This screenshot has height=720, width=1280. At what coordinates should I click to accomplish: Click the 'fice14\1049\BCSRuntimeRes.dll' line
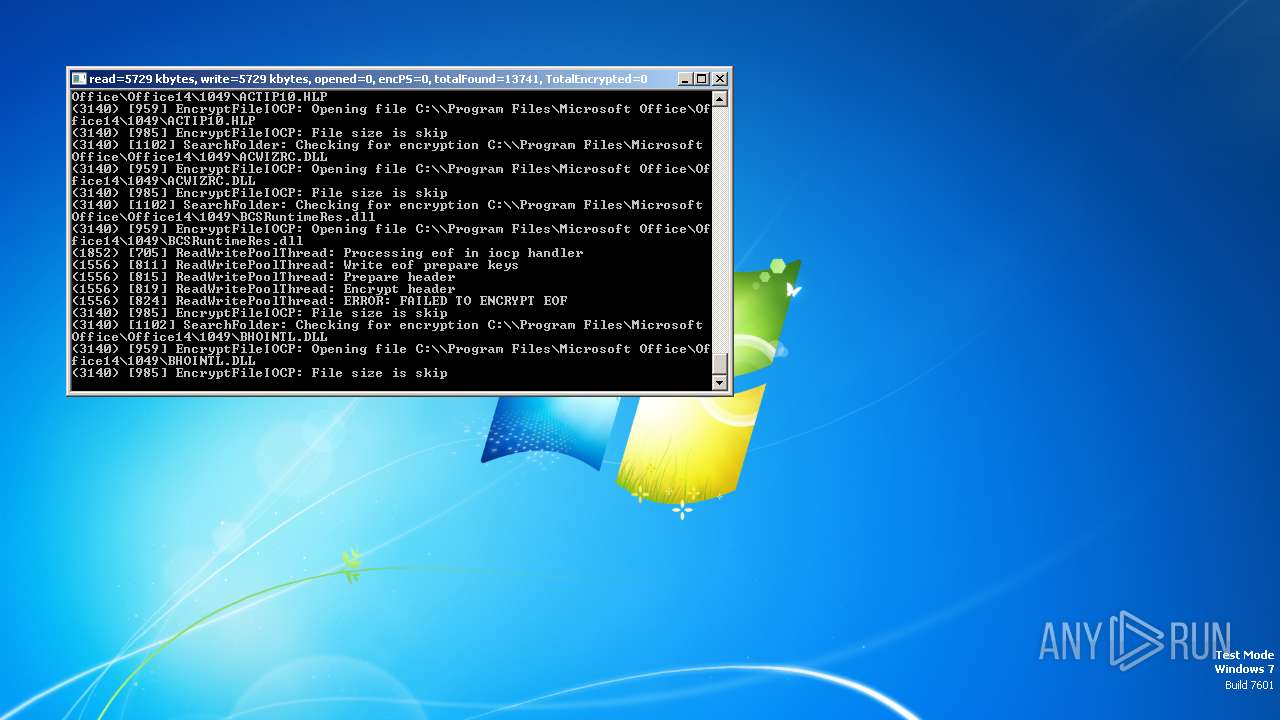[188, 241]
